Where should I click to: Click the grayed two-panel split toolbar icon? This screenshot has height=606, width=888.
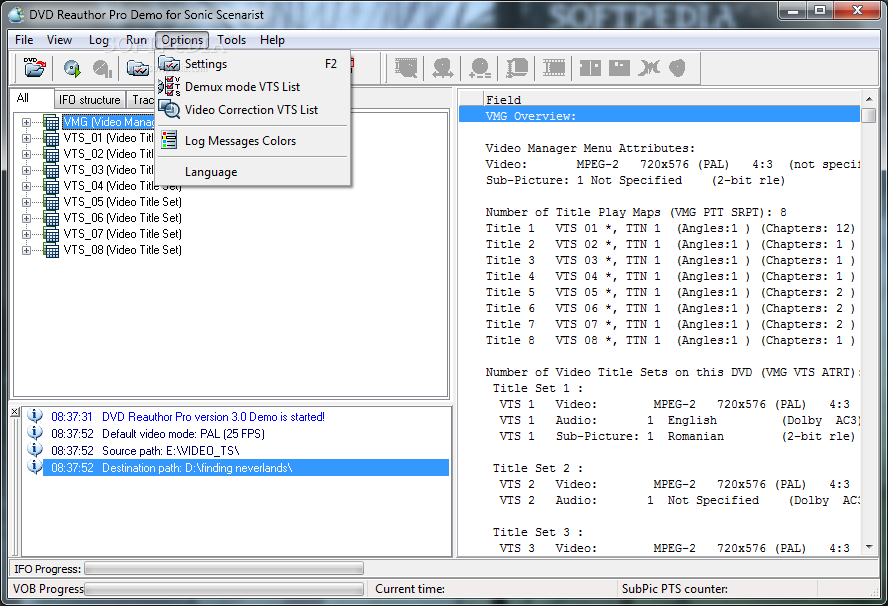point(590,68)
